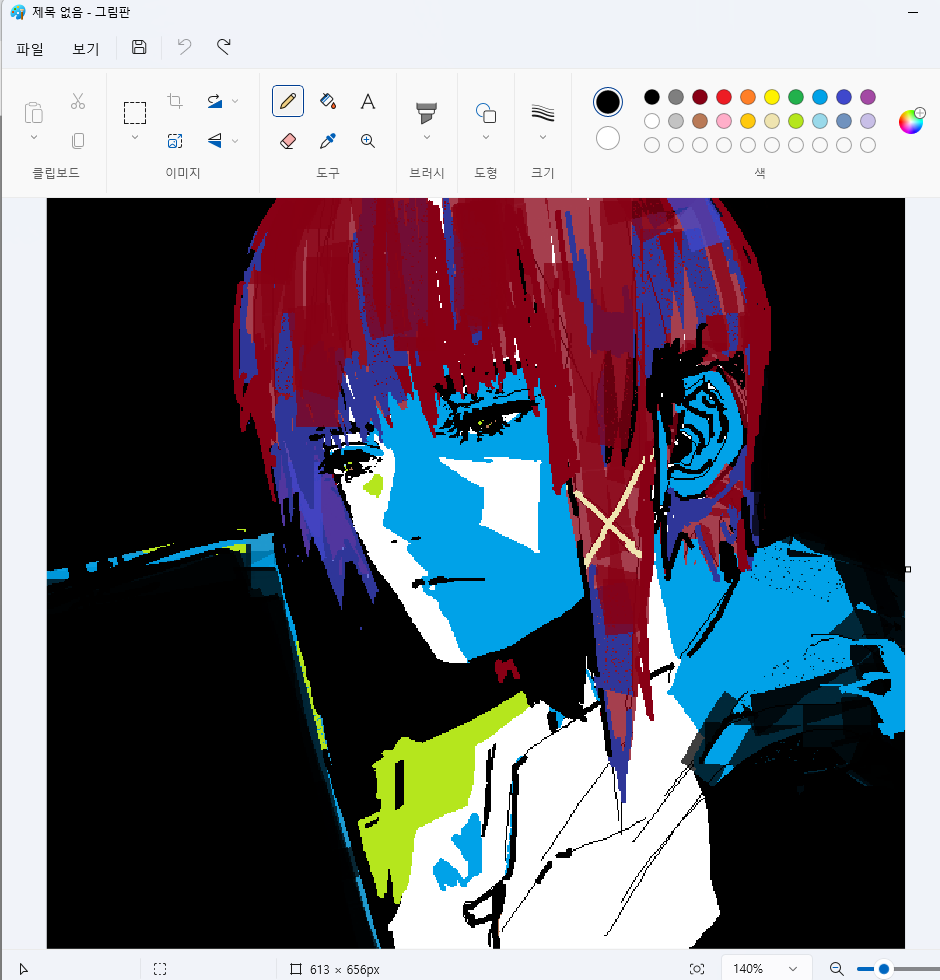Screen dimensions: 940x980
Task: Select the Magnifier tool
Action: pyautogui.click(x=368, y=141)
